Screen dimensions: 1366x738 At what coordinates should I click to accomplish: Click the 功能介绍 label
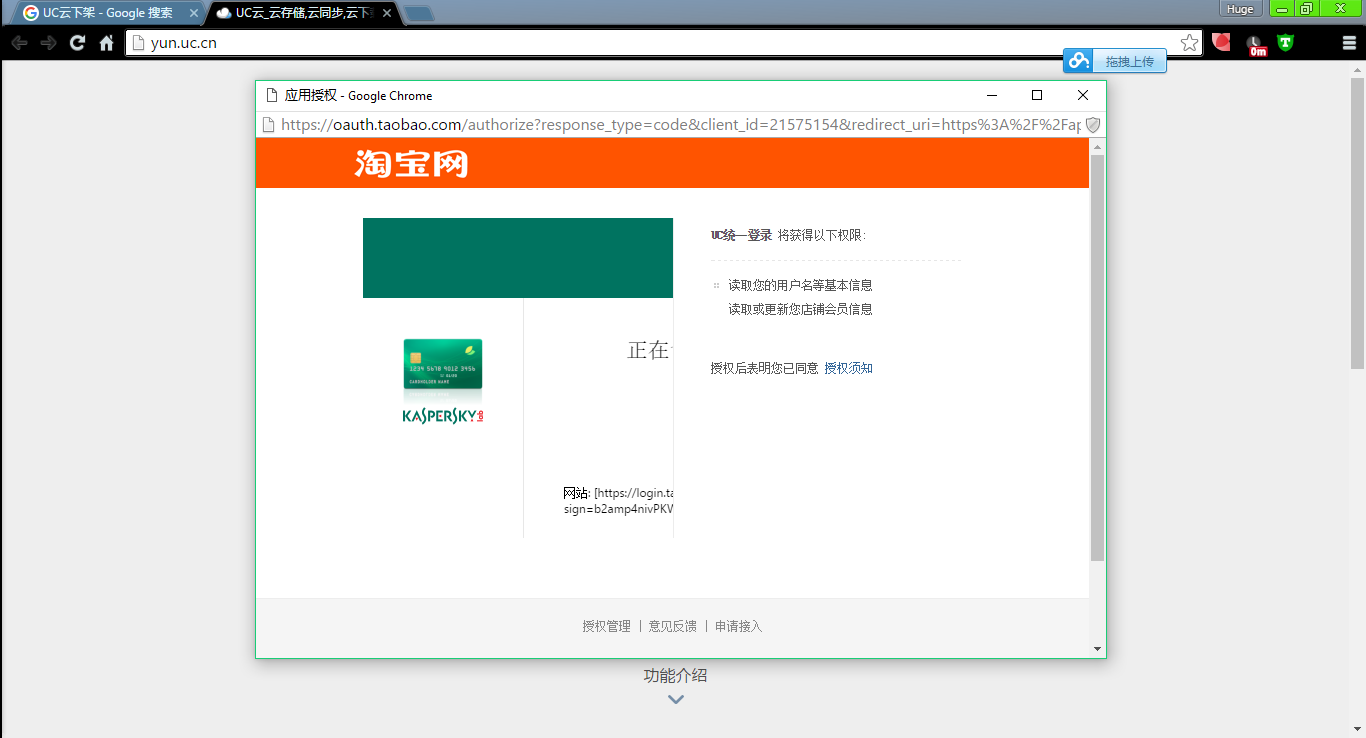tap(675, 675)
